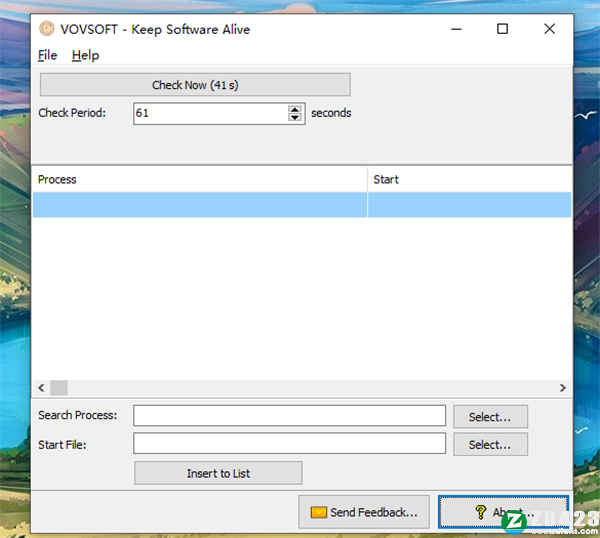Click the horizontal scrollbar thumb
The width and height of the screenshot is (600, 538).
tap(59, 388)
